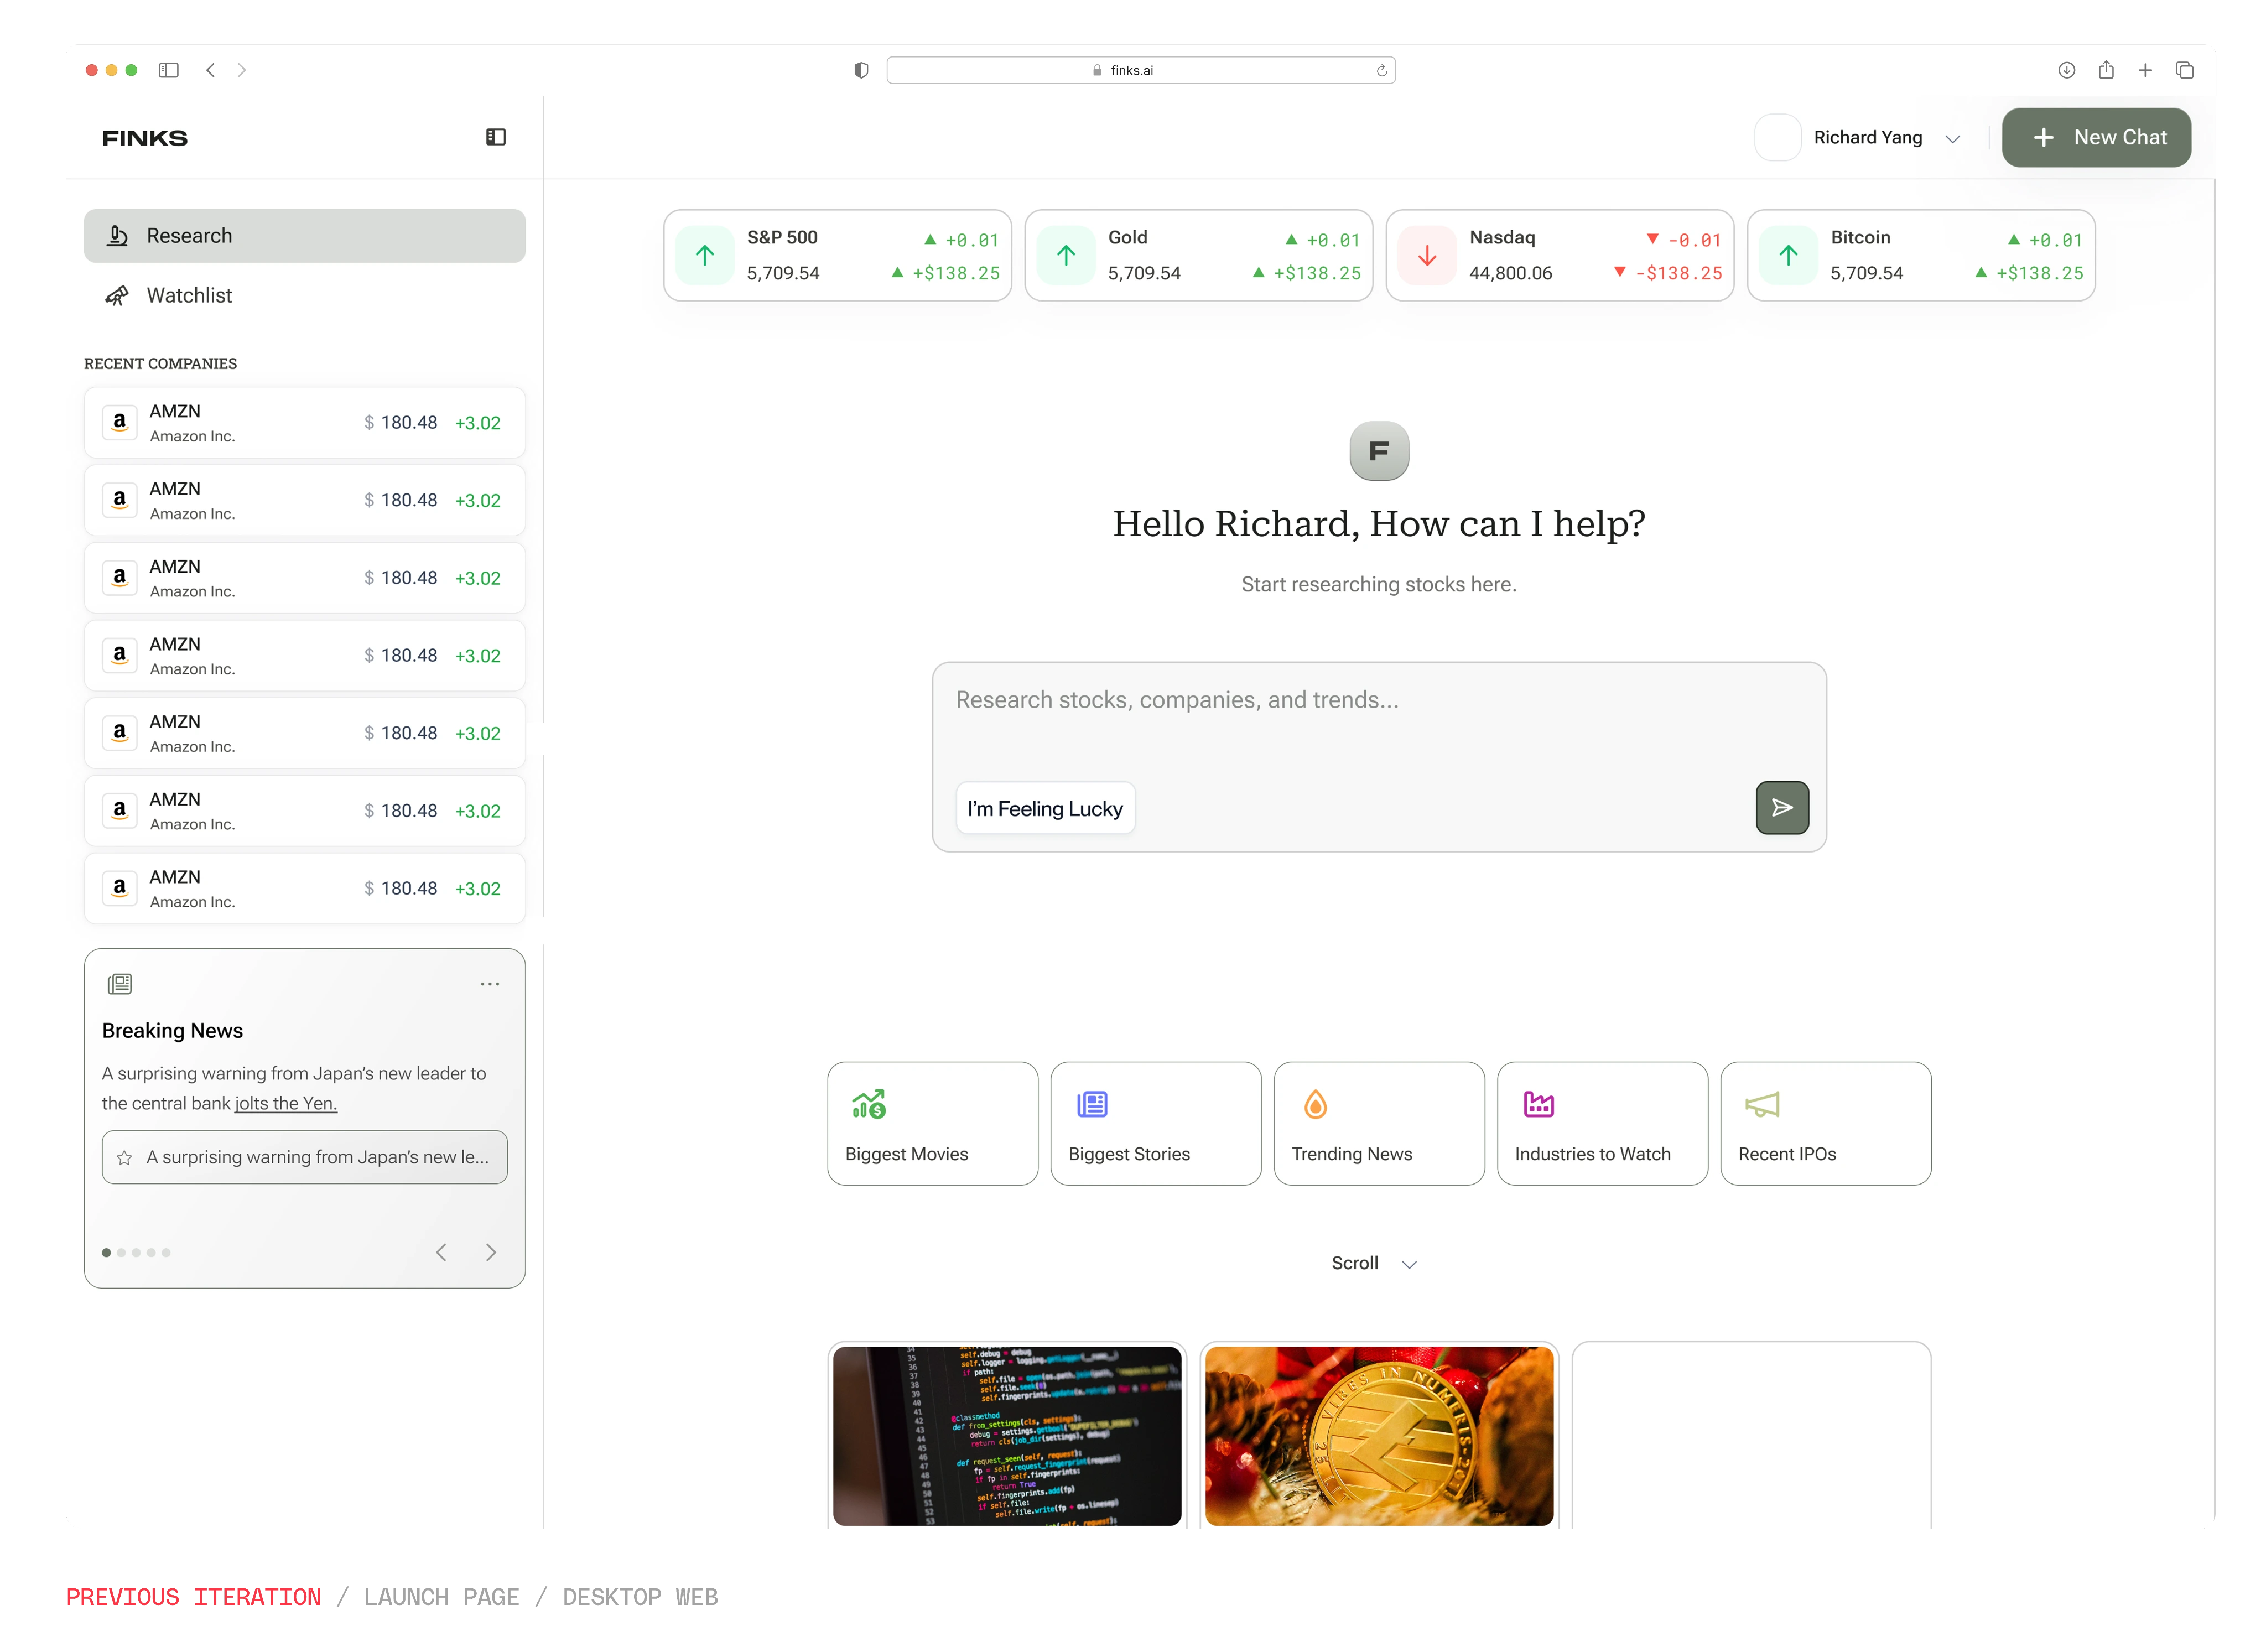Reload page via address bar icon
This screenshot has width=2266, height=1652.
1381,71
